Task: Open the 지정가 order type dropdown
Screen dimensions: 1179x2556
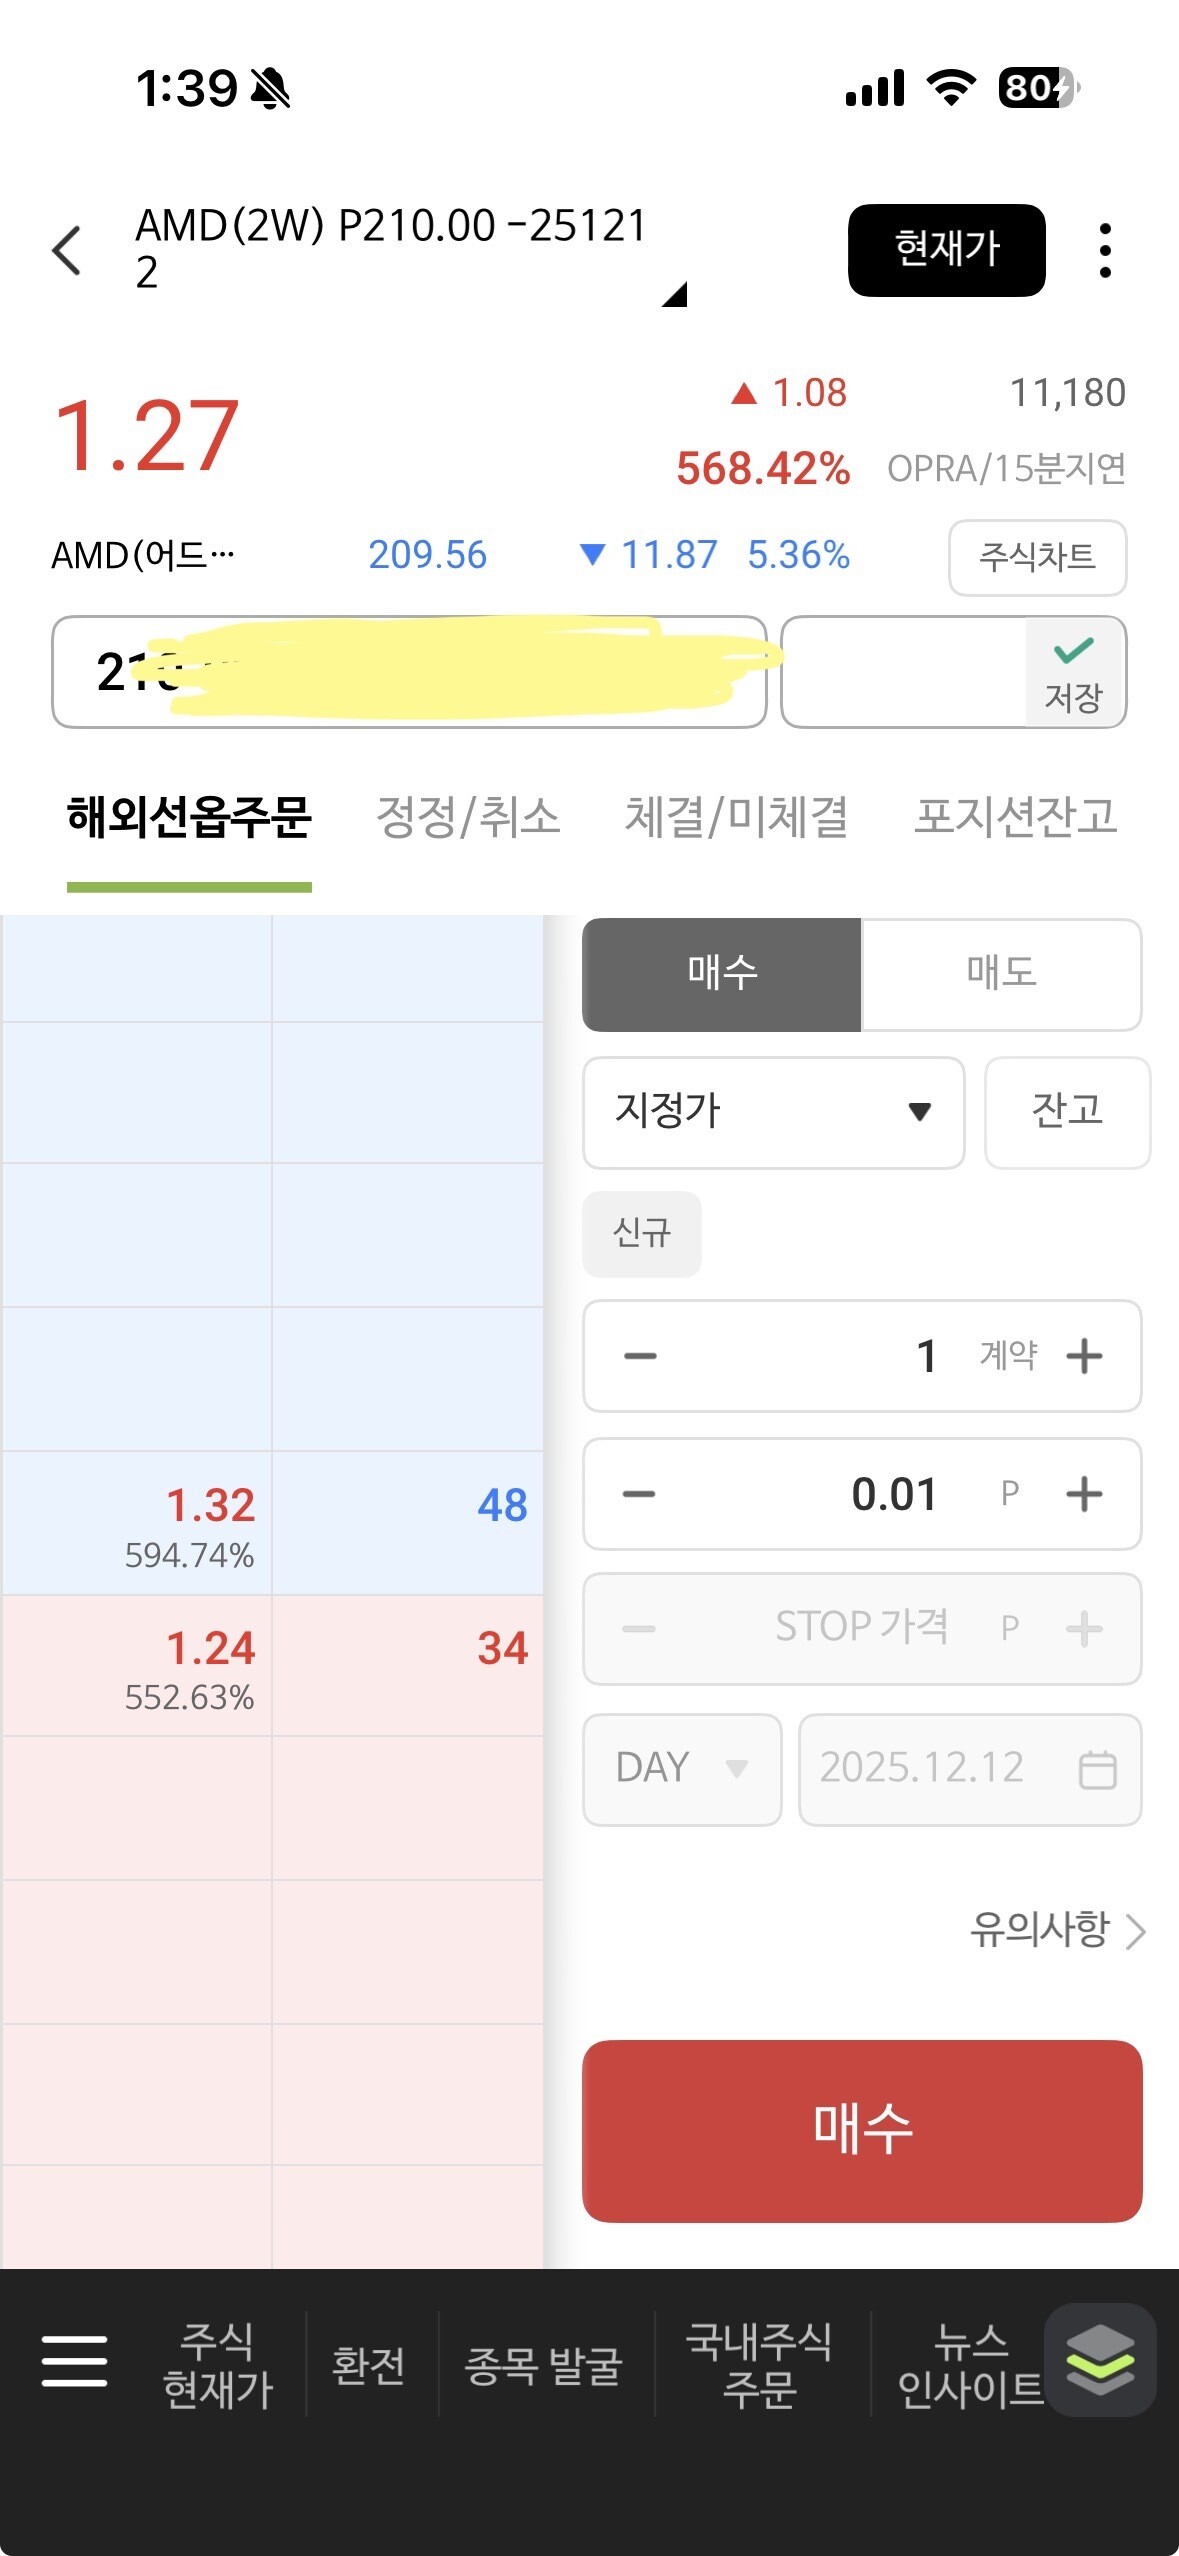Action: point(773,1112)
